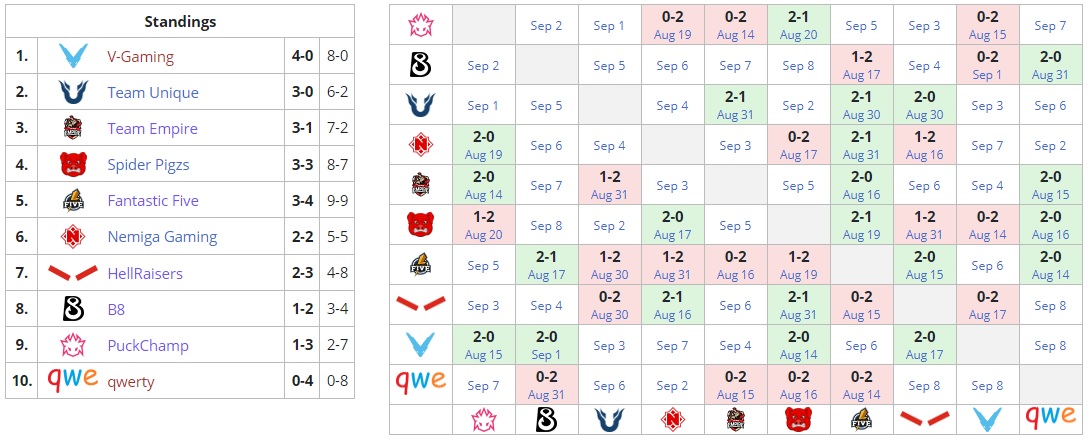Open Nemiga Gaming team link

pos(162,237)
